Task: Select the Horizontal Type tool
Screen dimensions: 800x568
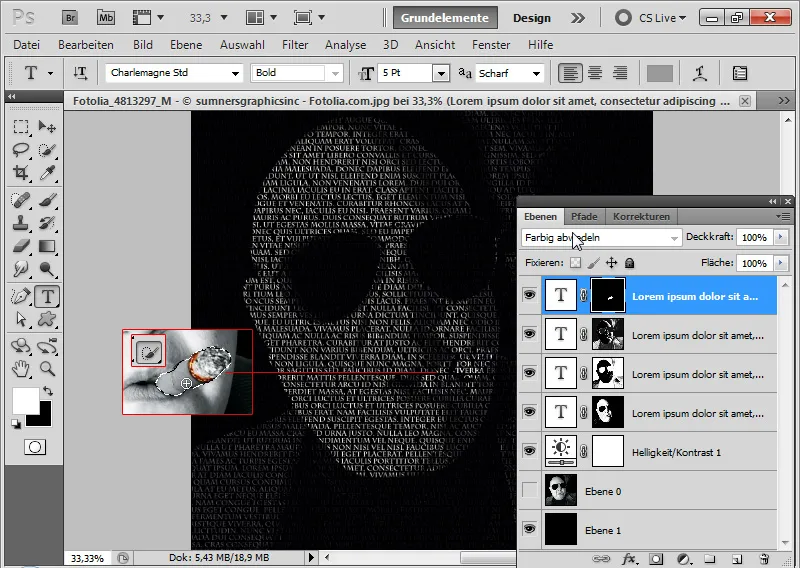Action: [47, 296]
